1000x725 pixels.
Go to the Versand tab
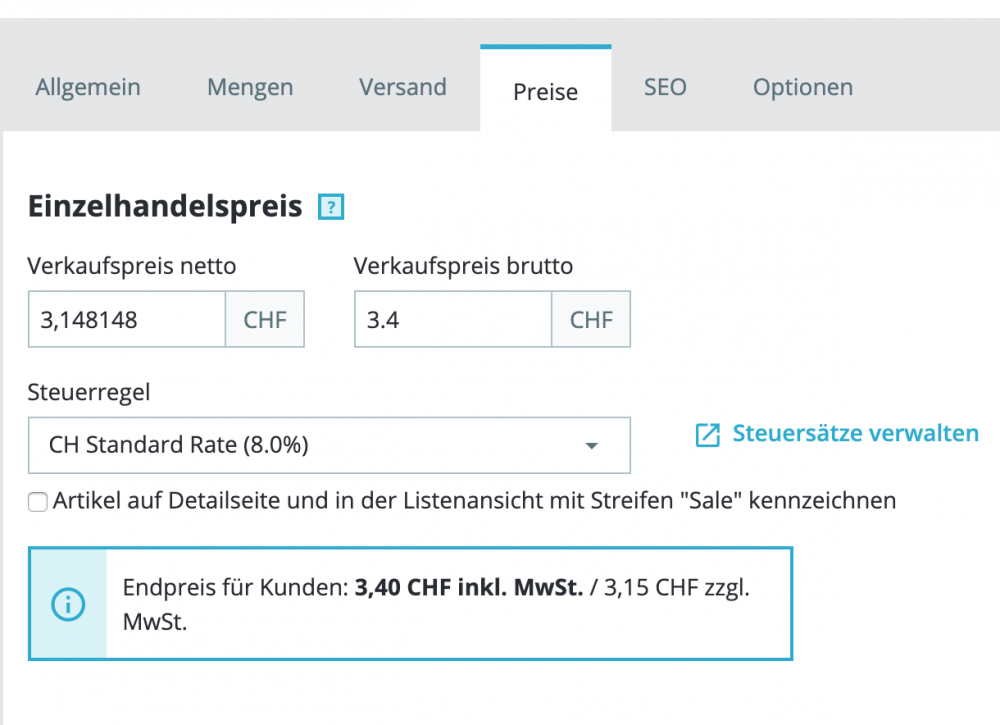(x=403, y=88)
